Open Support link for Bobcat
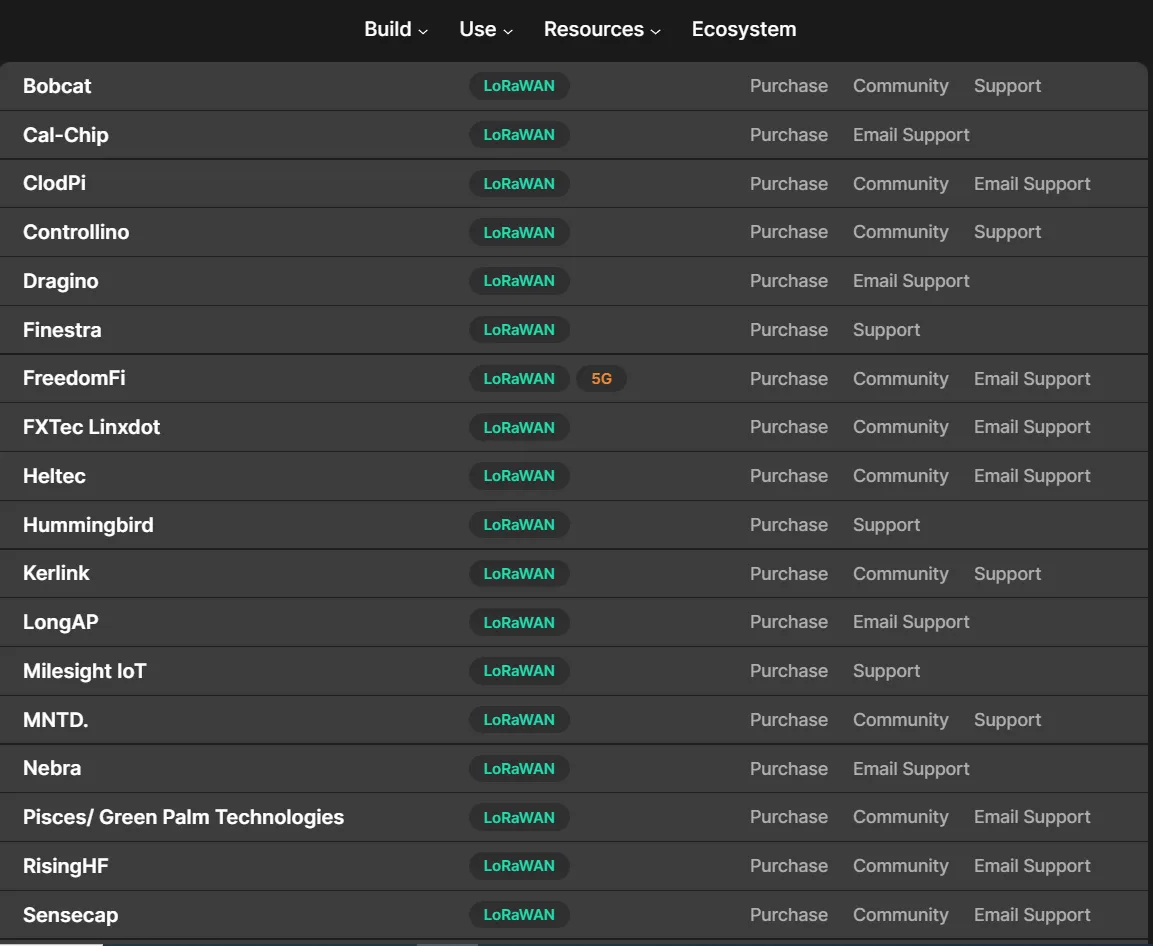The image size is (1153, 946). [x=1007, y=86]
